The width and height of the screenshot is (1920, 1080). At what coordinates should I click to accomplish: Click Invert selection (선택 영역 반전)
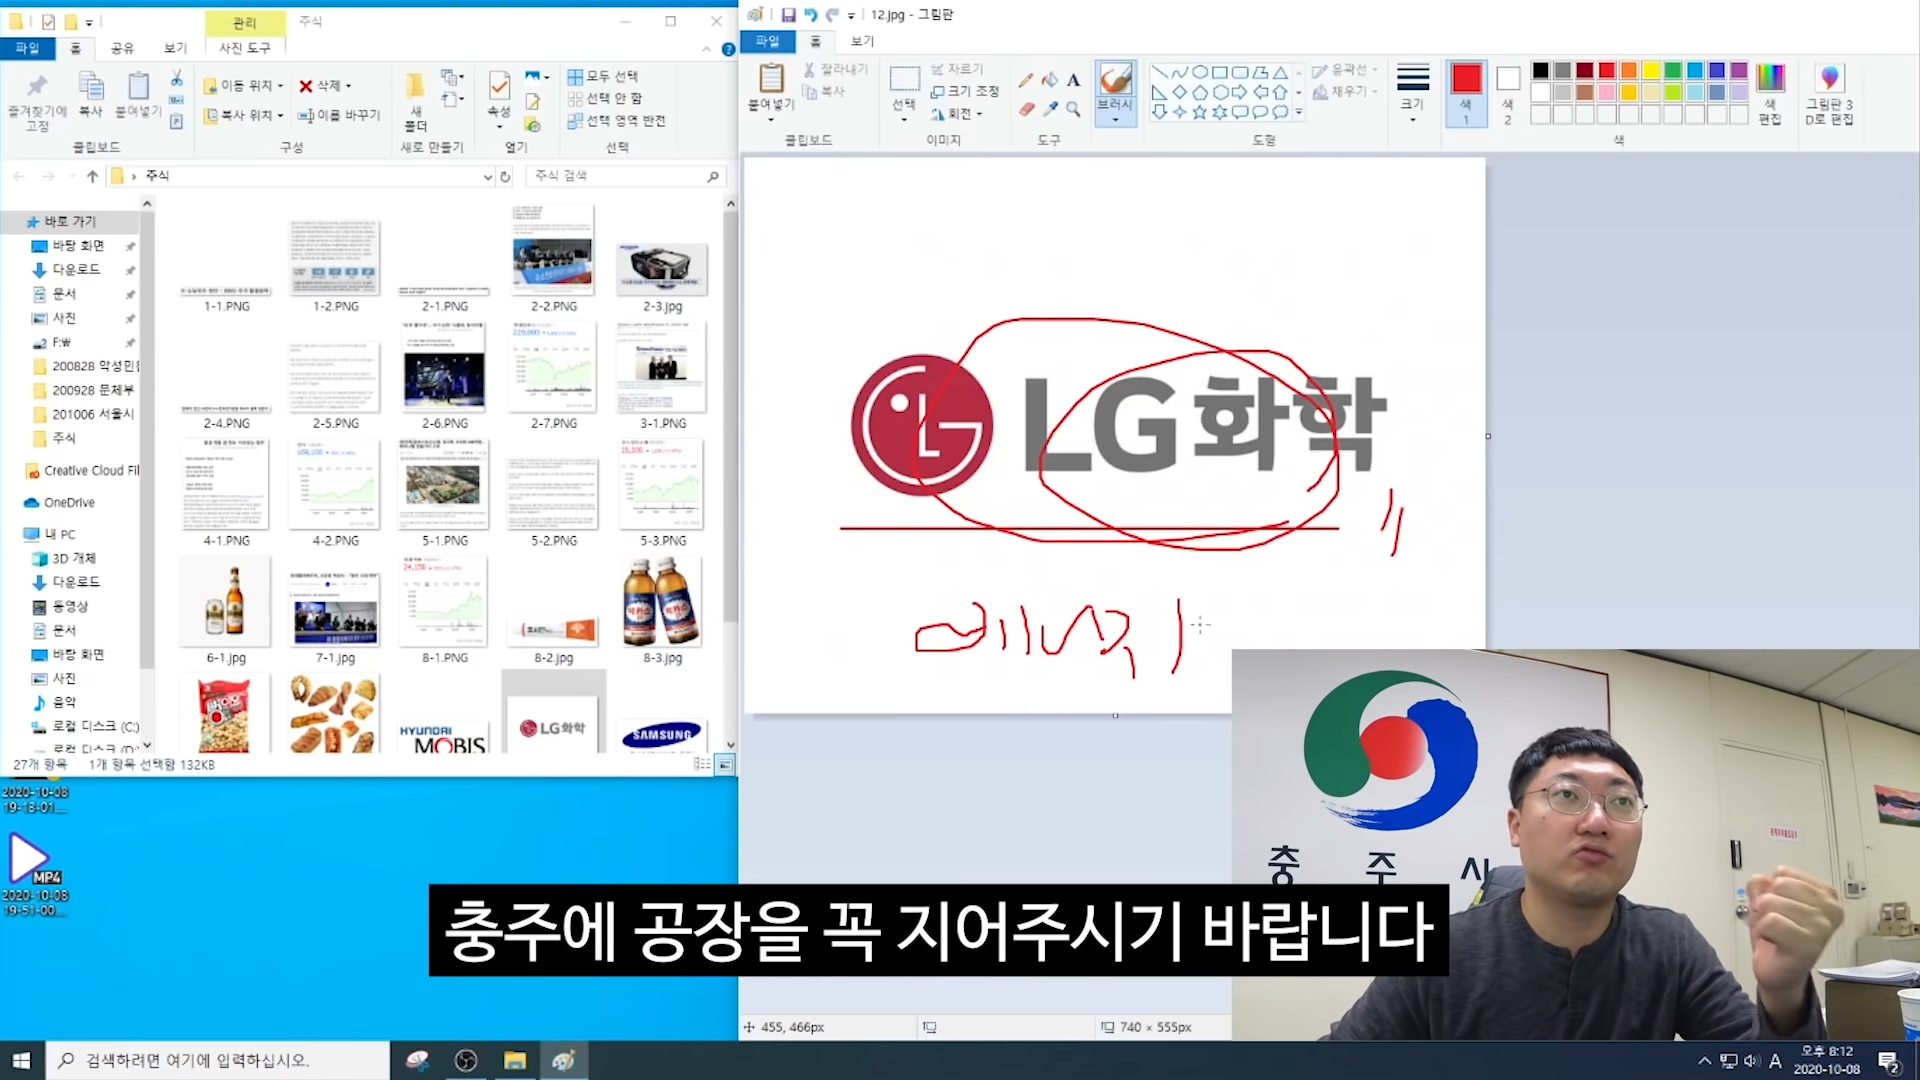click(616, 120)
